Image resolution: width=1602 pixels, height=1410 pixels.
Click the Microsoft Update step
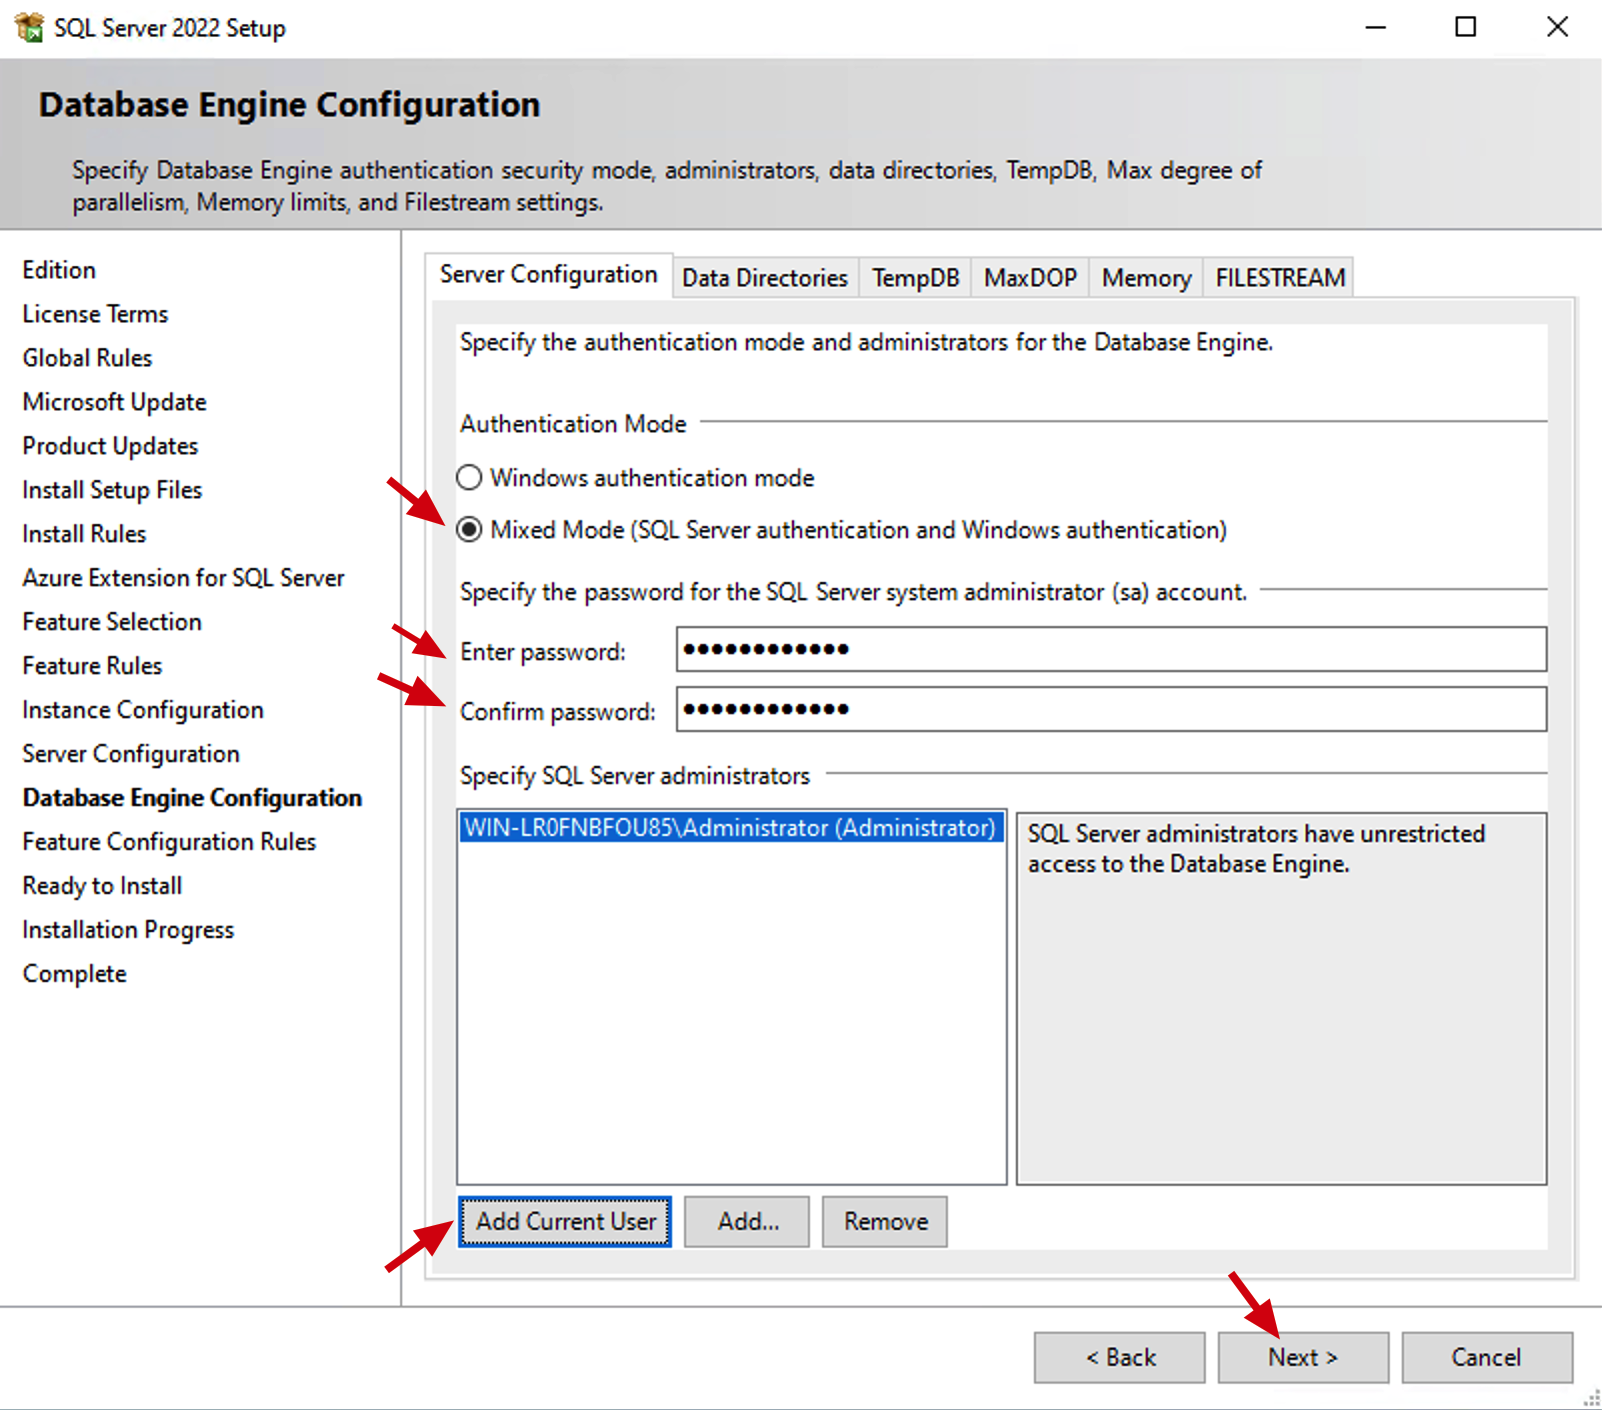115,402
